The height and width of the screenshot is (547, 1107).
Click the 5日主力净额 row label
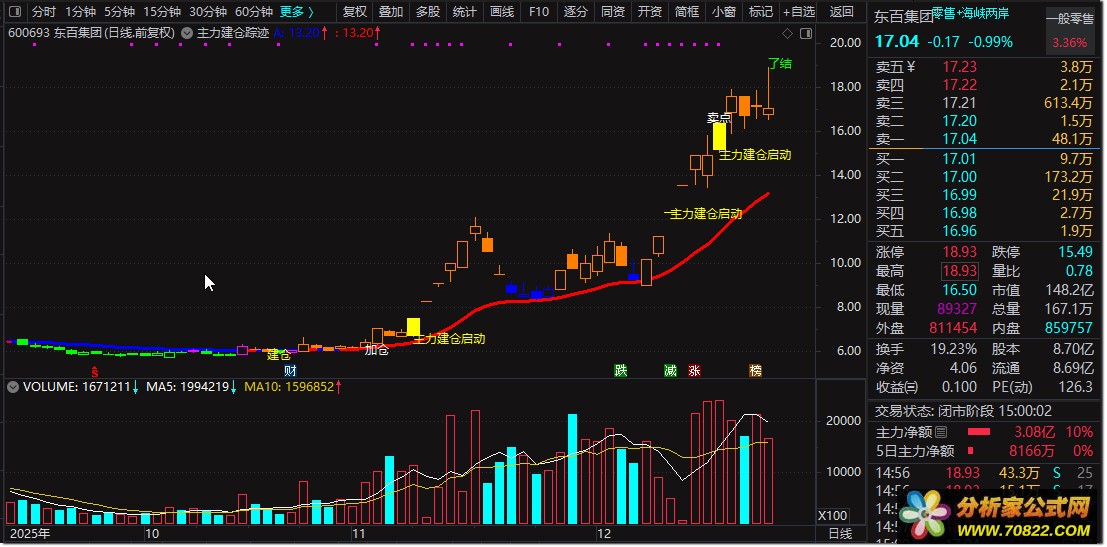(915, 450)
